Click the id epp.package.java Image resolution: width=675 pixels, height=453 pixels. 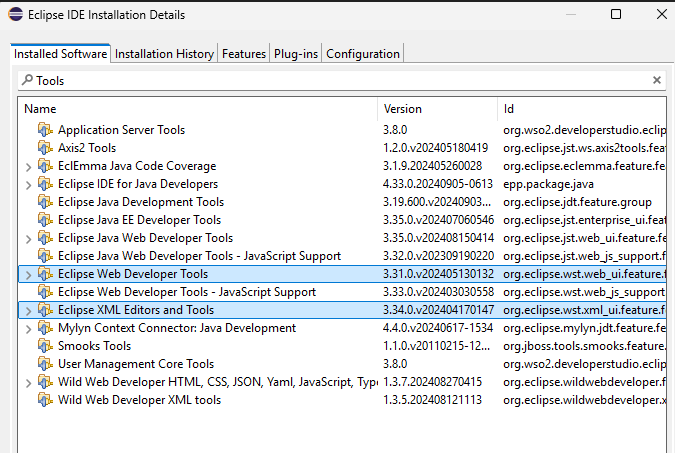(x=548, y=184)
